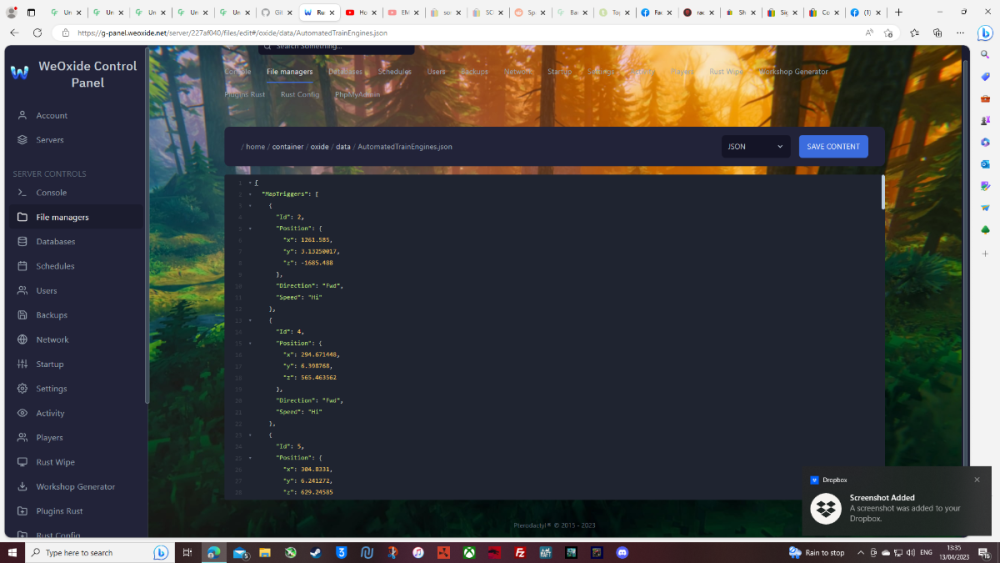Image resolution: width=1000 pixels, height=563 pixels.
Task: Open Windows Start menu
Action: tap(12, 553)
